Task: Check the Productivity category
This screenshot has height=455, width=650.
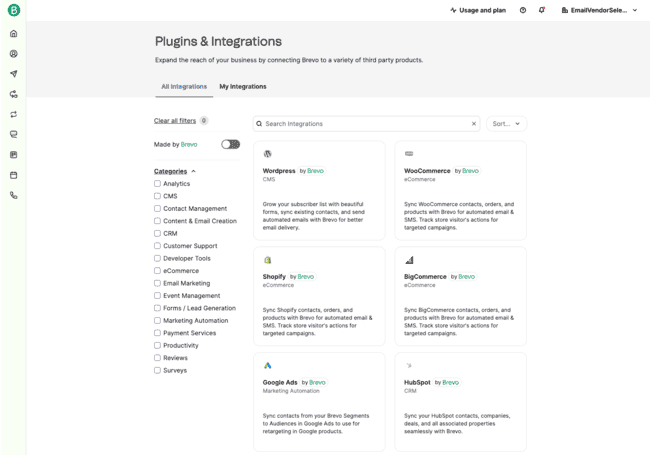Action: pyautogui.click(x=157, y=345)
